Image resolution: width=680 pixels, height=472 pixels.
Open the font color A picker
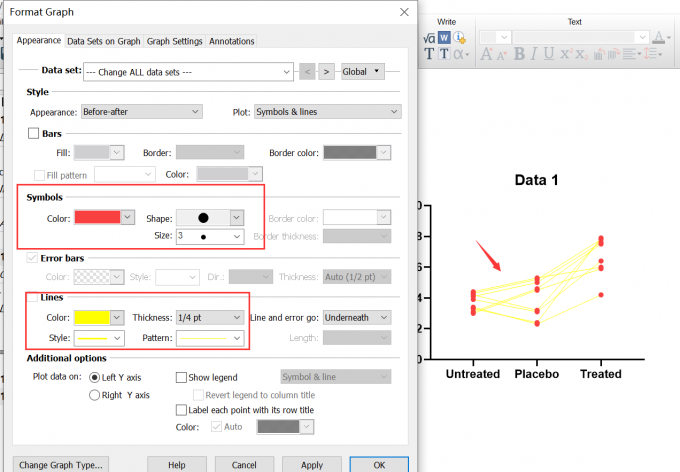[662, 38]
